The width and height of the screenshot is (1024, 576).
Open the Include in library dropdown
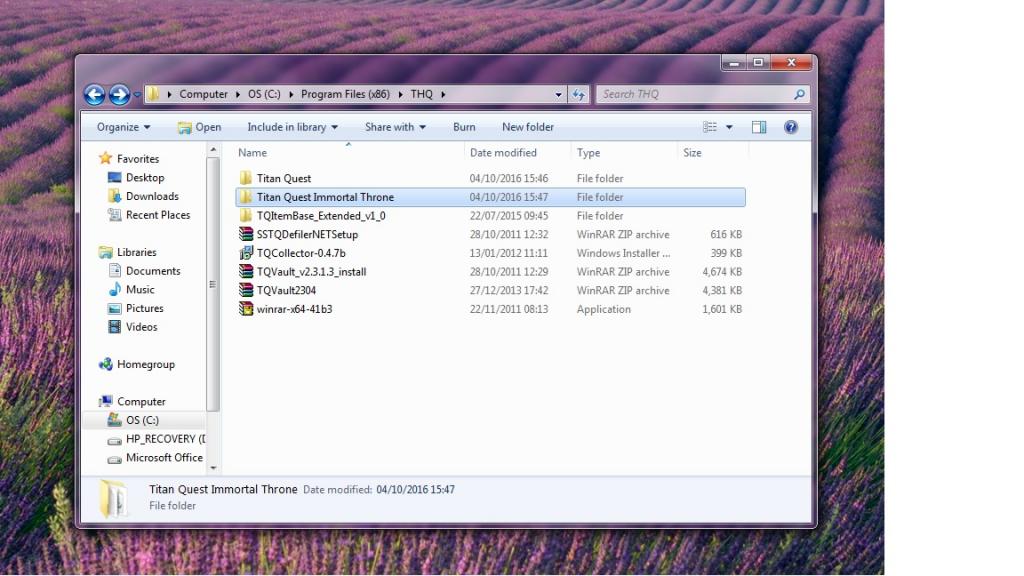pyautogui.click(x=292, y=127)
